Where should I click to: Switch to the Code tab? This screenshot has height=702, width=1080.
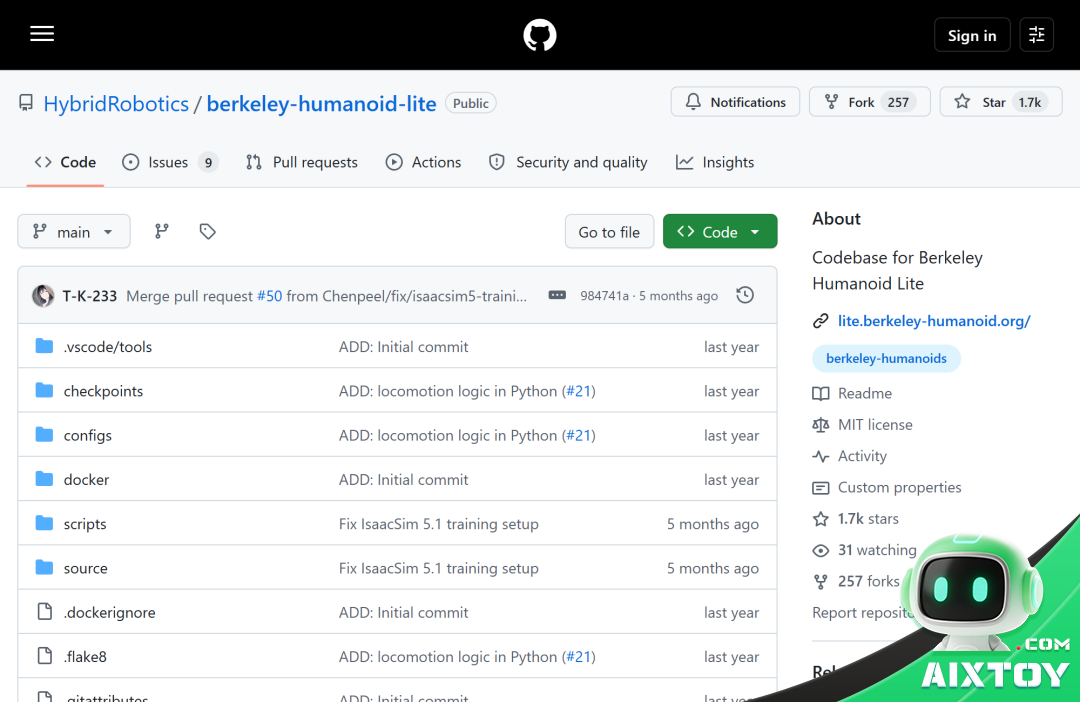pos(65,162)
